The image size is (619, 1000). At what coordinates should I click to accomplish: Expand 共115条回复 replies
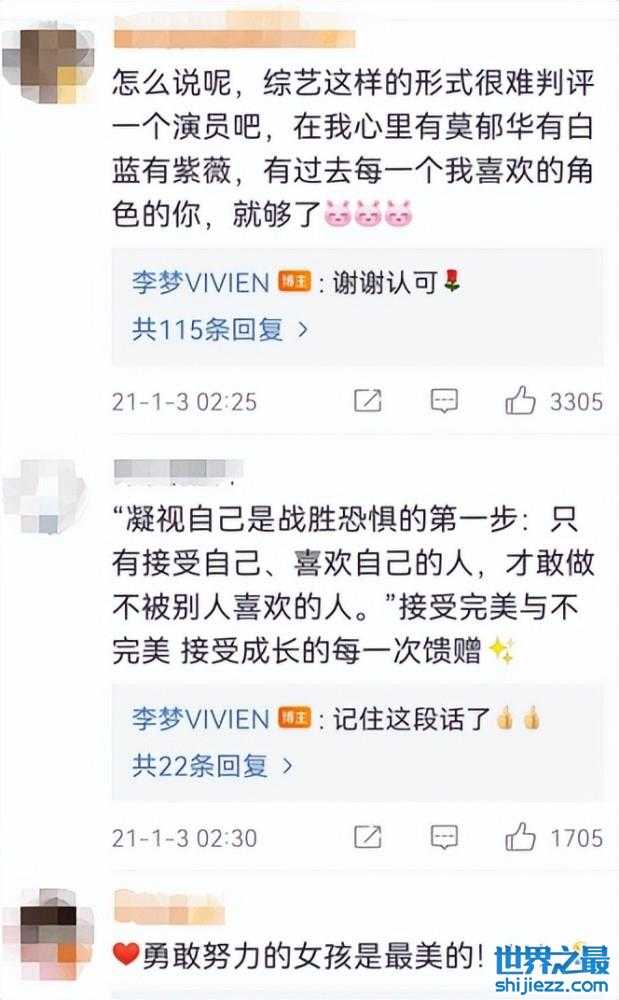coord(220,329)
